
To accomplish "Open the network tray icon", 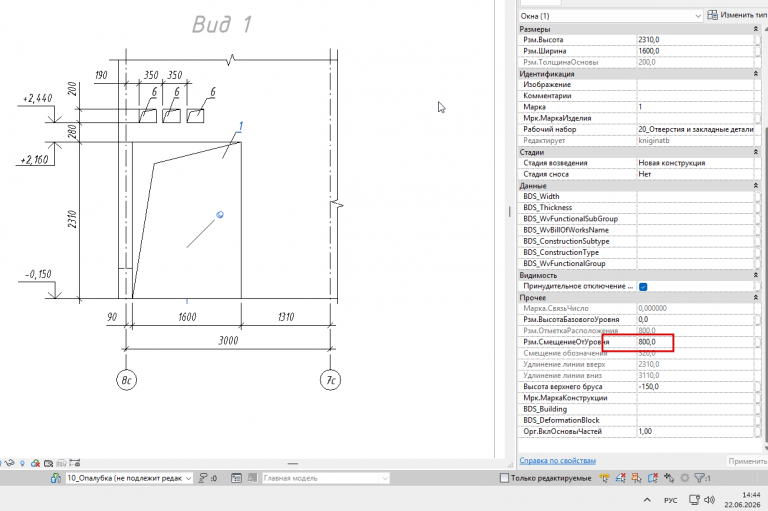I will [x=694, y=500].
